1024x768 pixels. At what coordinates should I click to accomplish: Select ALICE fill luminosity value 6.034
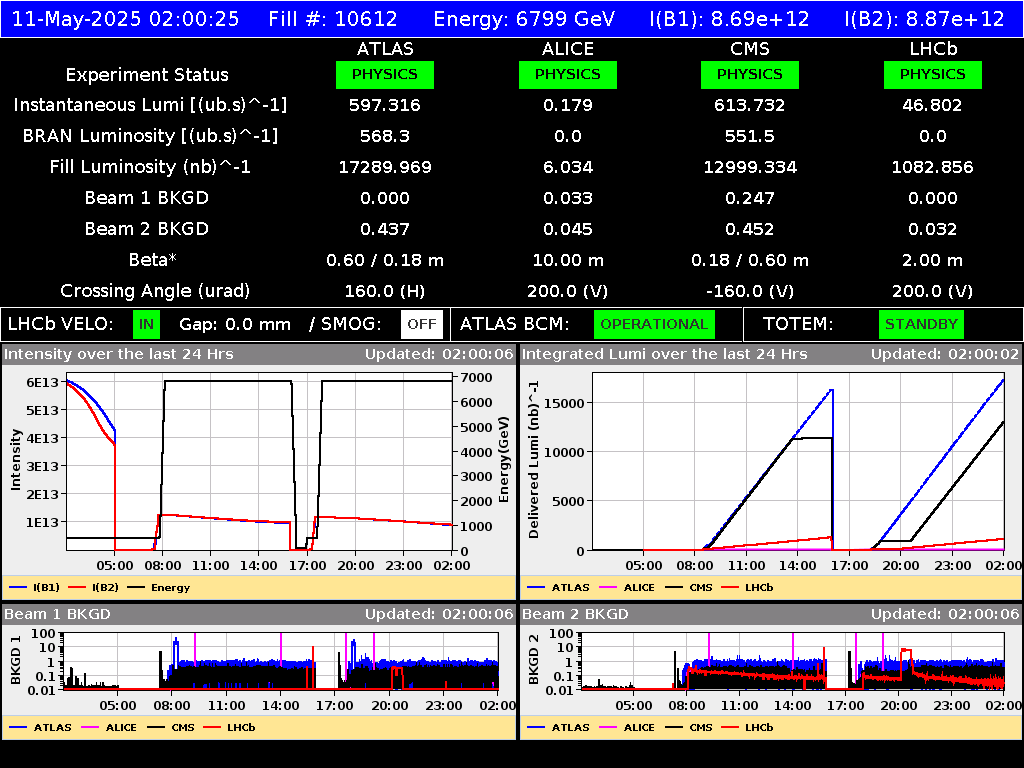pos(568,167)
